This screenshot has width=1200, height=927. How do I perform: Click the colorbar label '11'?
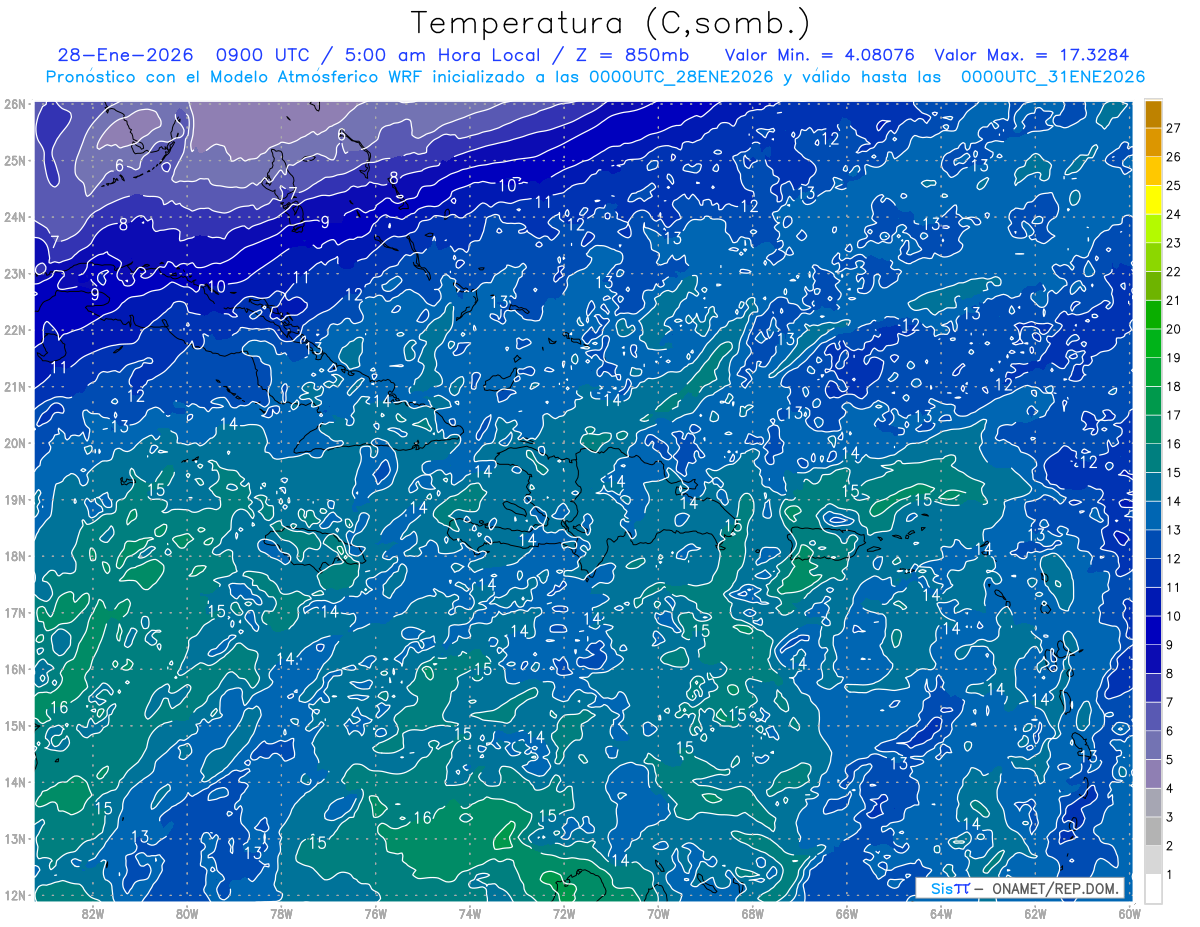coord(1173,587)
